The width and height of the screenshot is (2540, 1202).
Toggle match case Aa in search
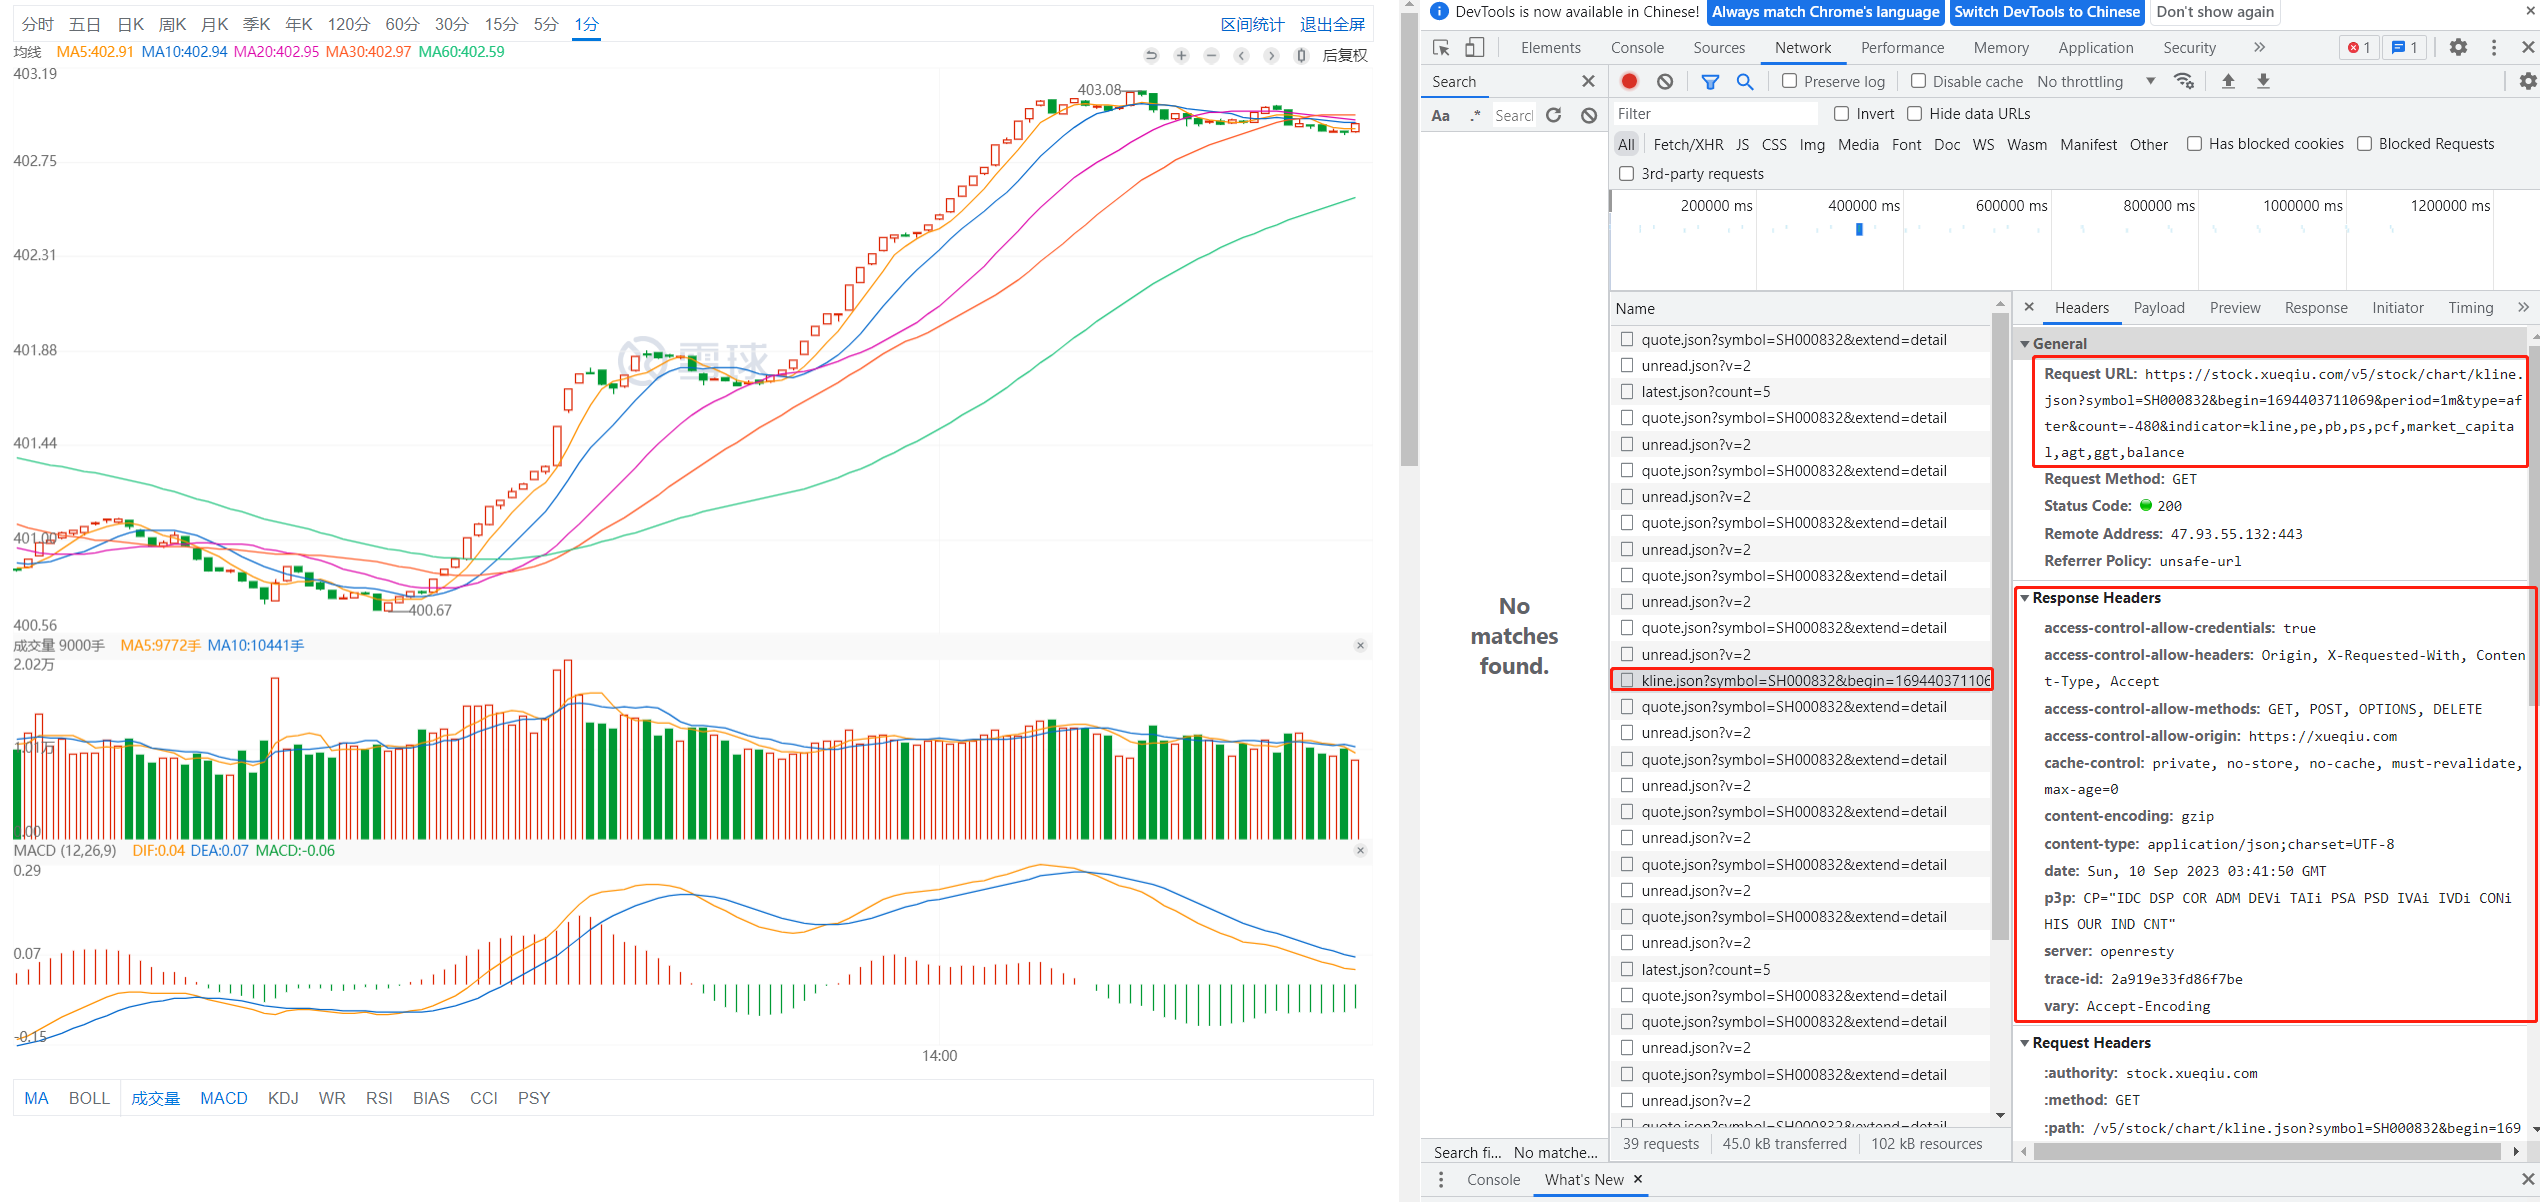(x=1440, y=116)
